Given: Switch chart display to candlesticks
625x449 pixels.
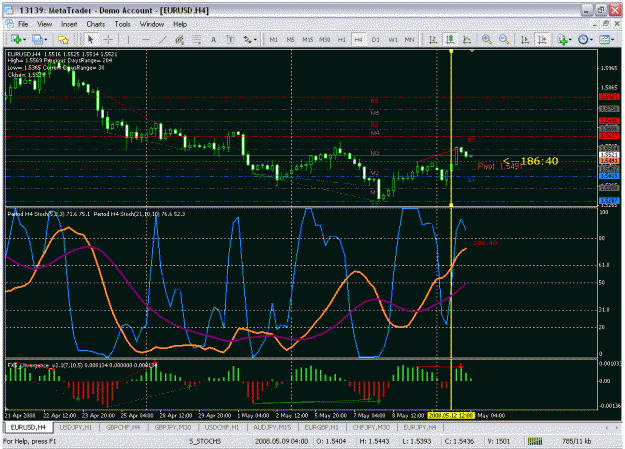Looking at the screenshot, I should pyautogui.click(x=450, y=39).
